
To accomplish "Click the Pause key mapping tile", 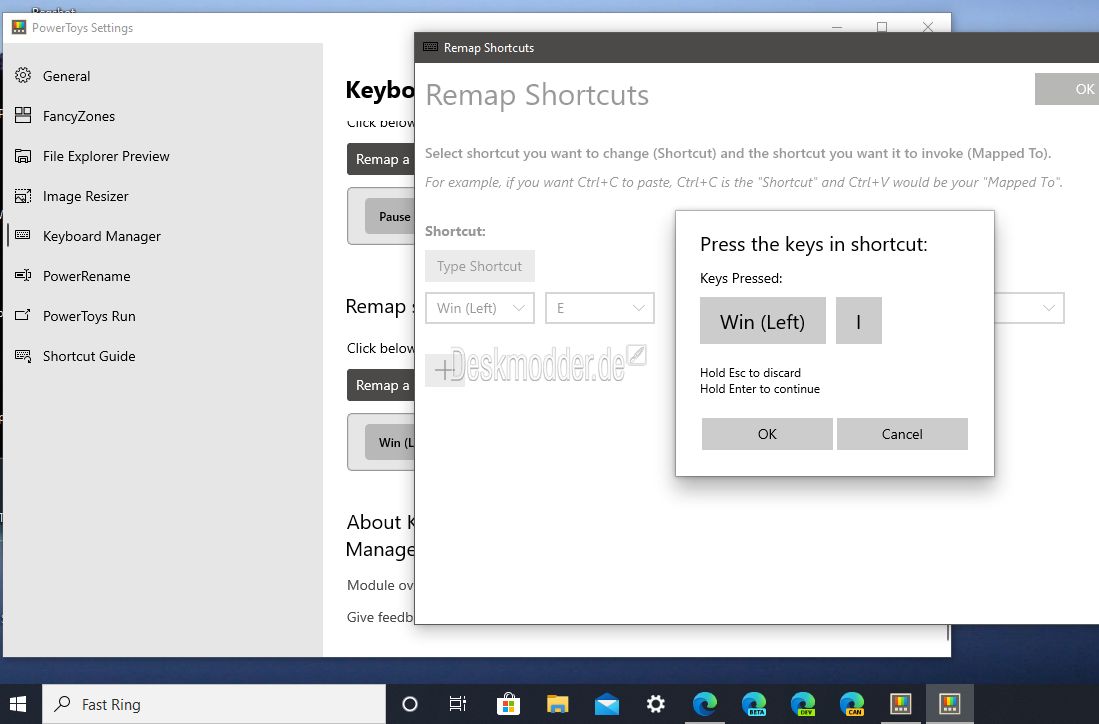I will [x=391, y=217].
